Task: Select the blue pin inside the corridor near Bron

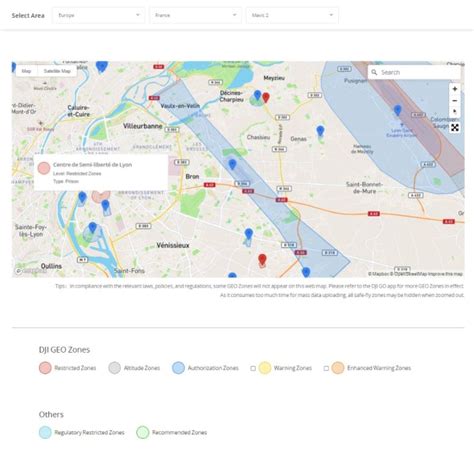Action: coord(232,164)
